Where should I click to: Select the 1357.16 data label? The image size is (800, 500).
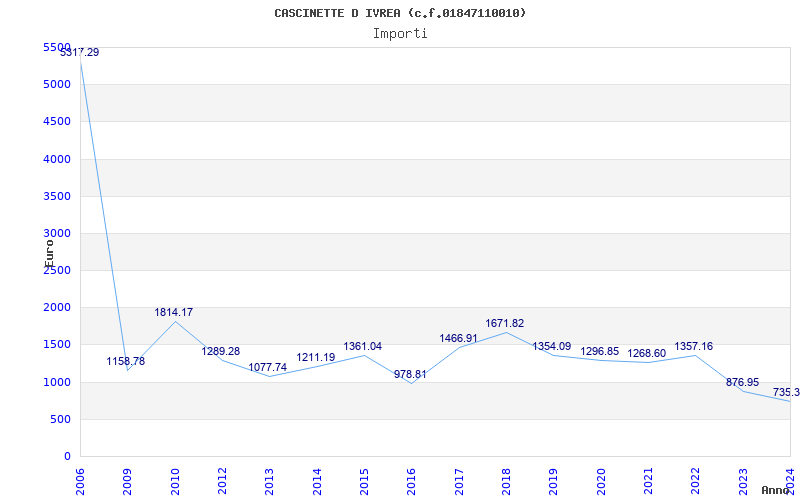click(694, 346)
